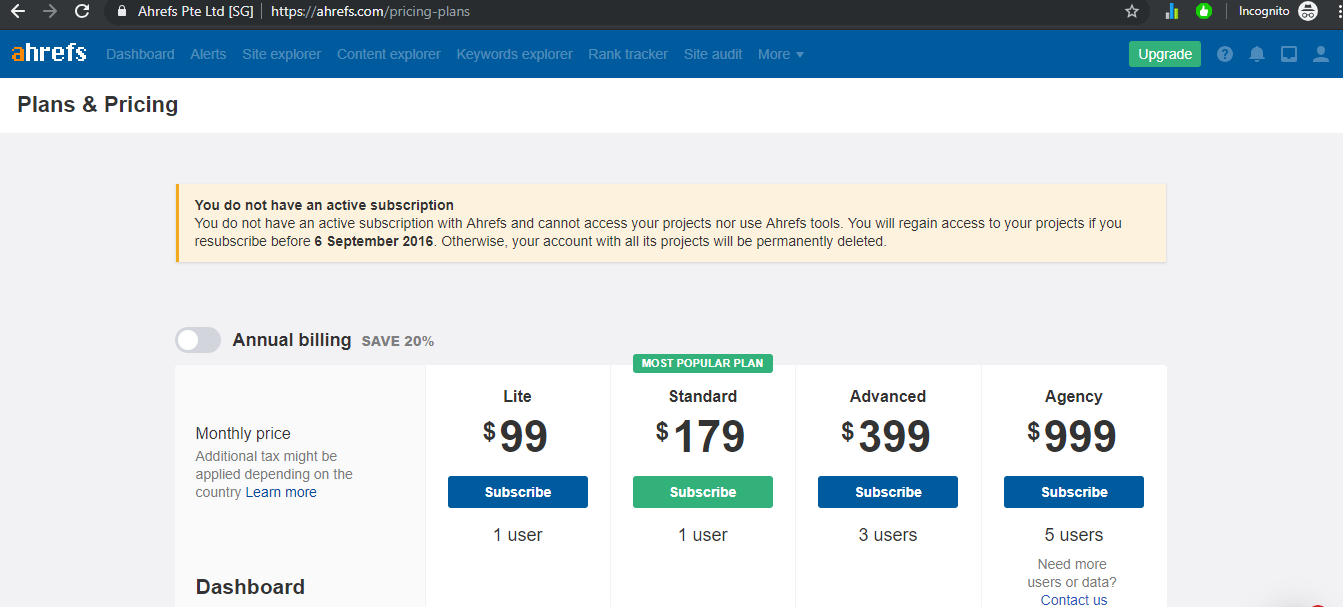This screenshot has width=1343, height=607.
Task: Click the browser forward arrow
Action: click(x=50, y=12)
